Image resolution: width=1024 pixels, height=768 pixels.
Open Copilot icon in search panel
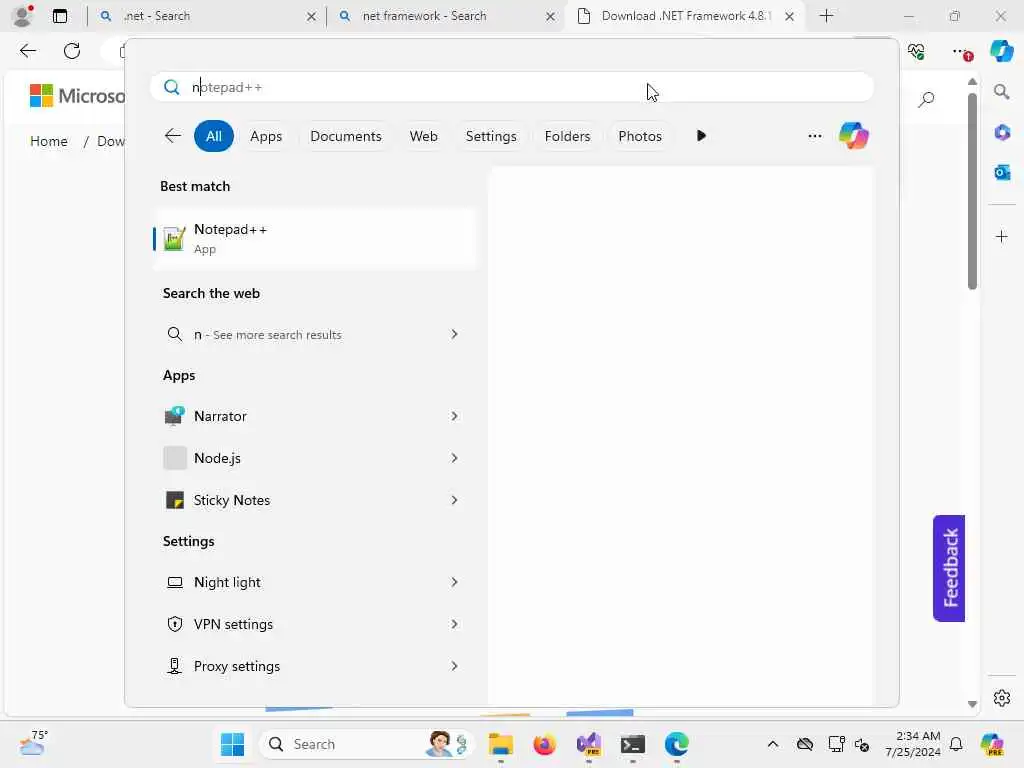pyautogui.click(x=854, y=136)
